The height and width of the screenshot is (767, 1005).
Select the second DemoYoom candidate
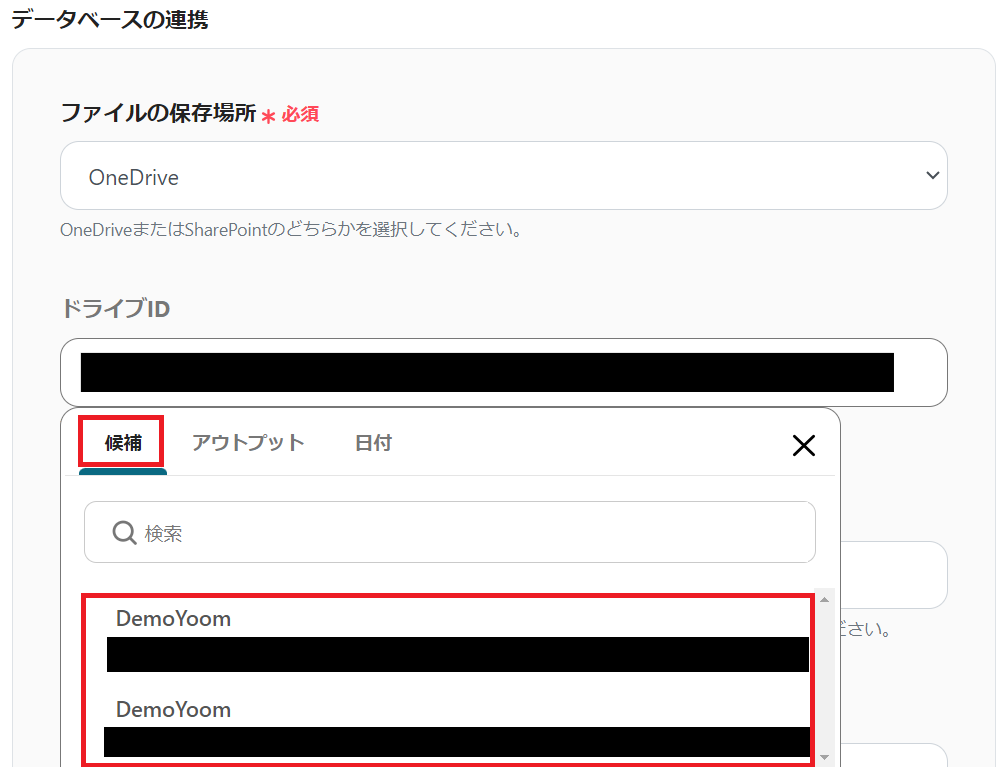tap(447, 727)
